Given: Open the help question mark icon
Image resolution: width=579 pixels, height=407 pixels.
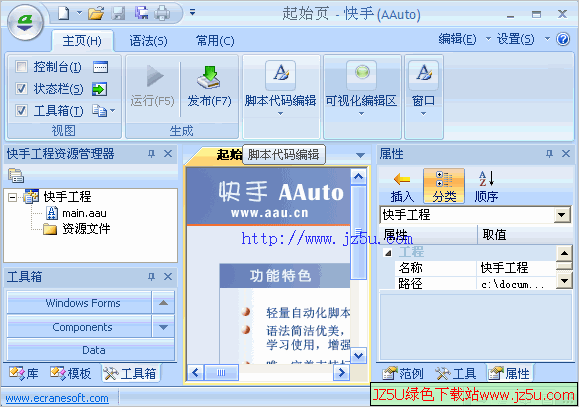Looking at the screenshot, I should pyautogui.click(x=563, y=39).
